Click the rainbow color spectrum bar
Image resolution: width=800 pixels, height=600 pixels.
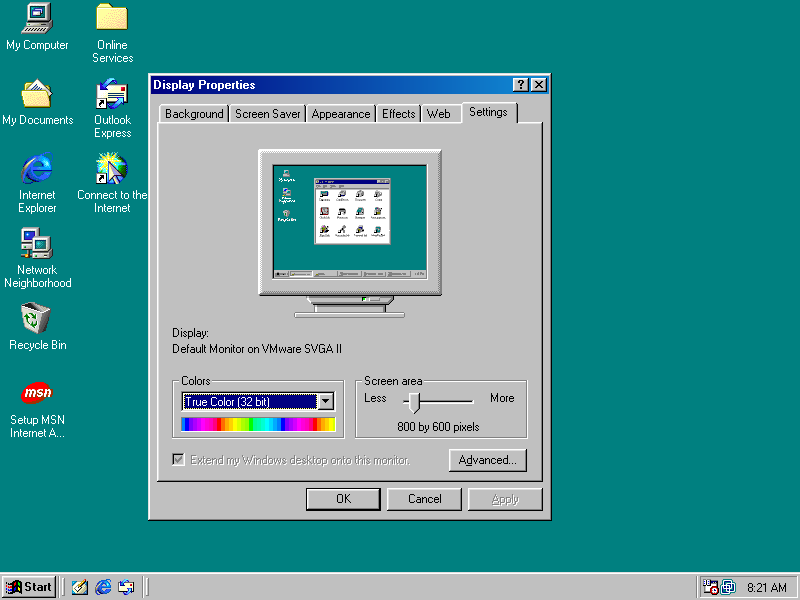258,424
